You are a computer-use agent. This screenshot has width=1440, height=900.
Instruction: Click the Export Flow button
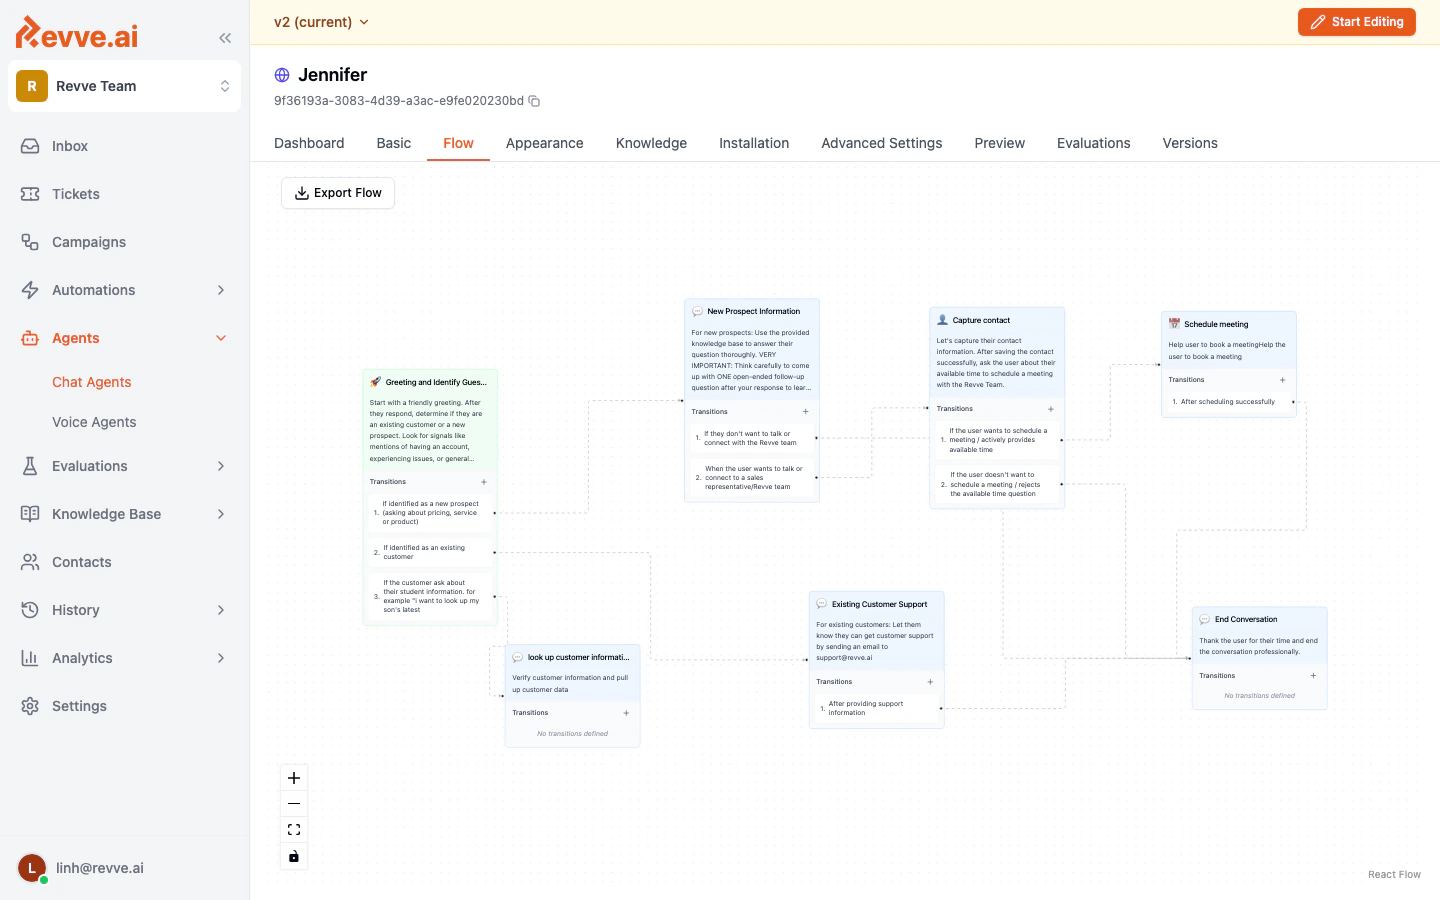tap(337, 192)
